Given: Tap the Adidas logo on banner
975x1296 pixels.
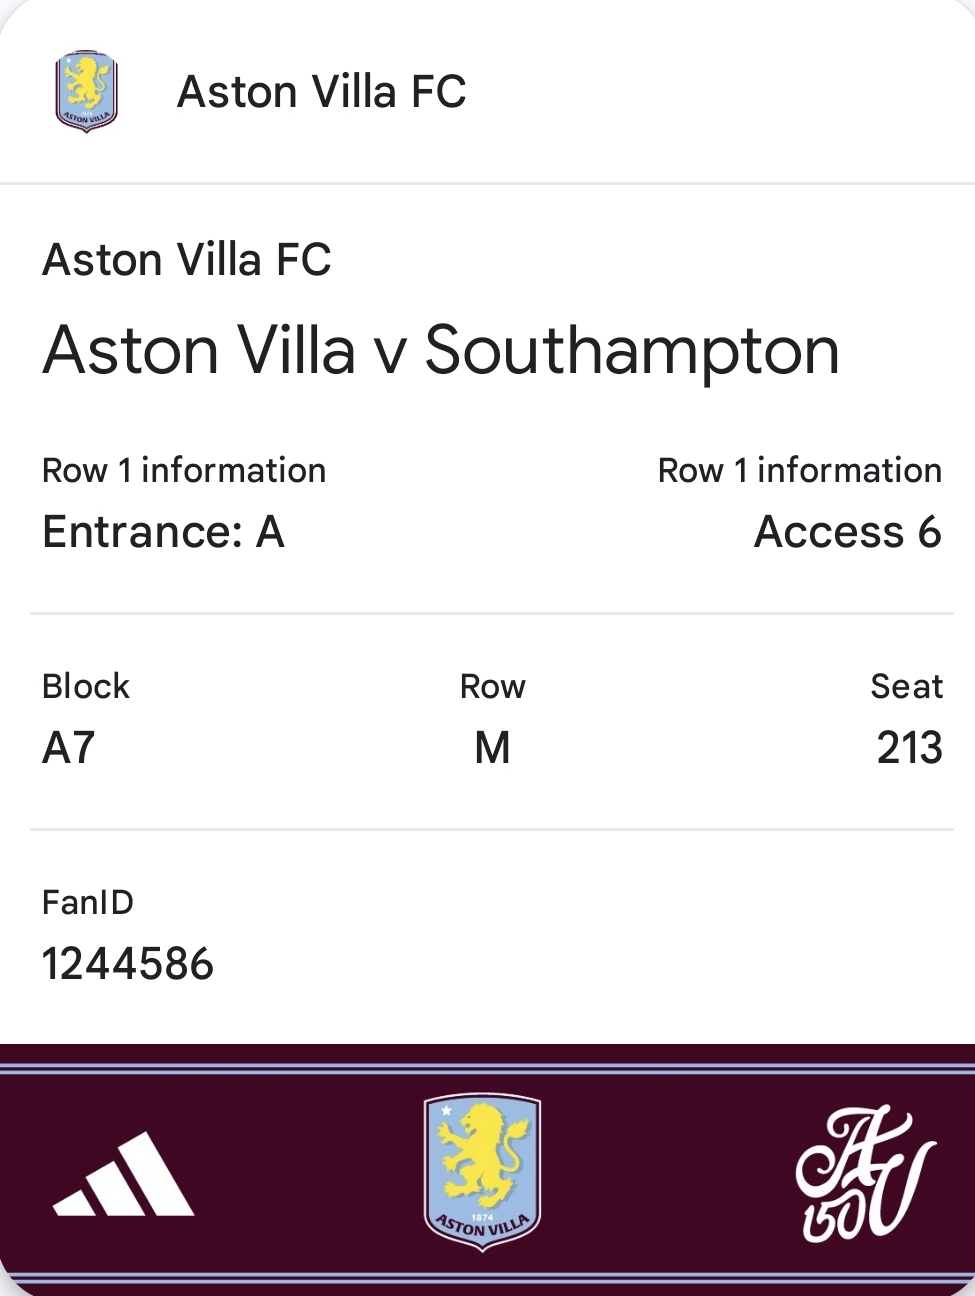Looking at the screenshot, I should 124,1174.
